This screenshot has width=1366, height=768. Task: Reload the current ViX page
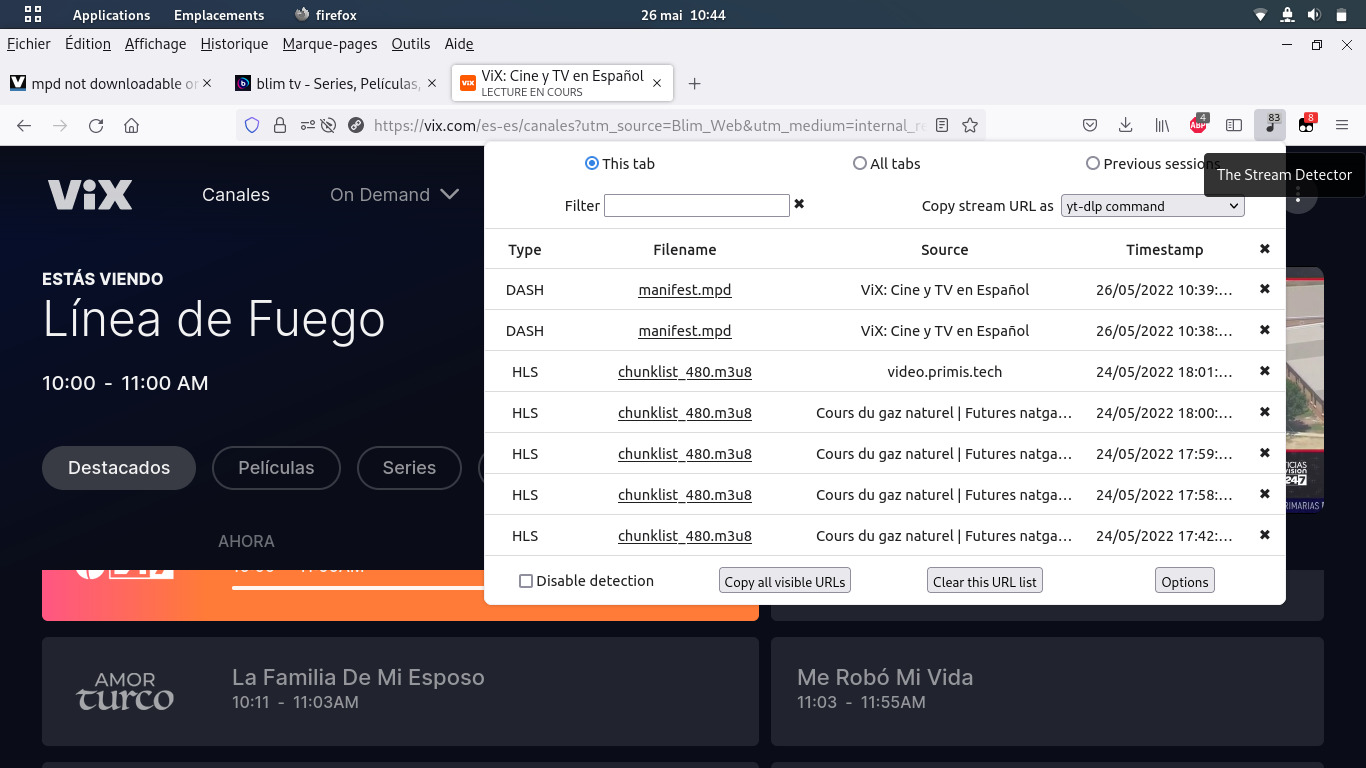pos(96,126)
